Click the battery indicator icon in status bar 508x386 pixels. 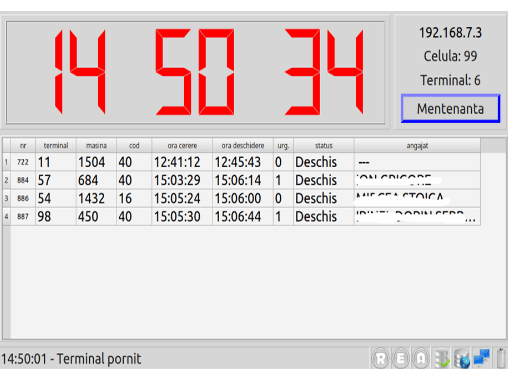tap(501, 358)
